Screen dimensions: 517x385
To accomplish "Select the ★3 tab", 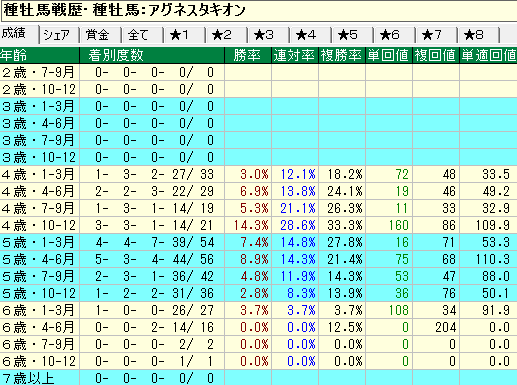I will coord(268,35).
